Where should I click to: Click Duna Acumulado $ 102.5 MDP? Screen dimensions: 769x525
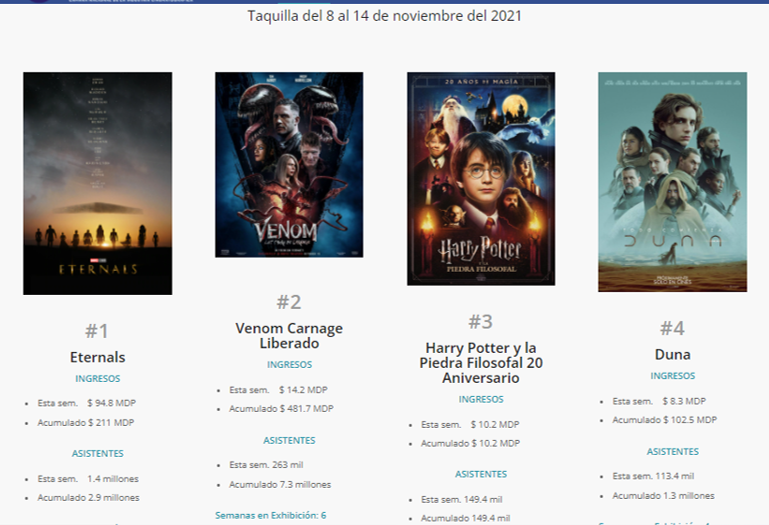point(665,420)
